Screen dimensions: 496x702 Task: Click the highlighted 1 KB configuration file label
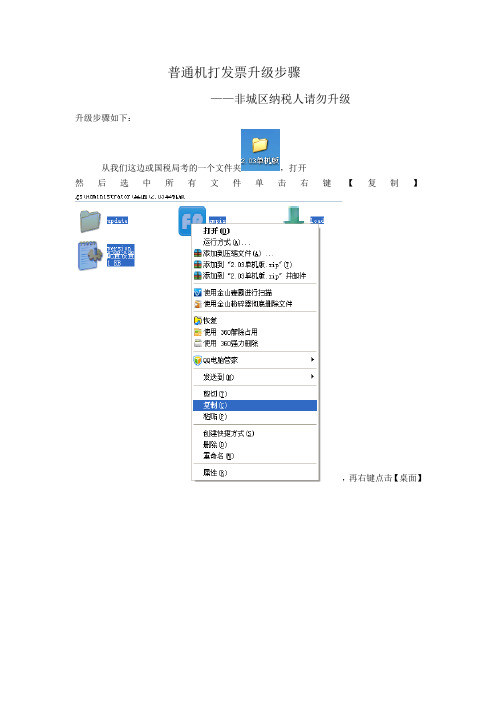[120, 256]
